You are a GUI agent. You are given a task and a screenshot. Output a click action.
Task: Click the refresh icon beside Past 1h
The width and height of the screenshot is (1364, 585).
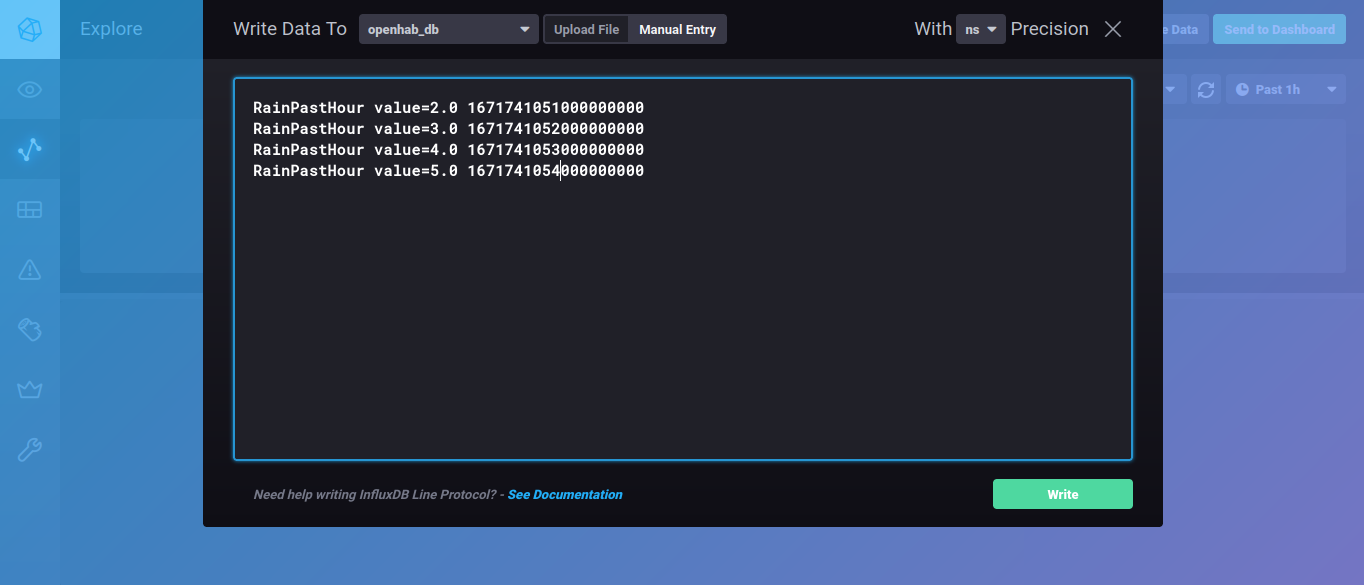pos(1206,90)
